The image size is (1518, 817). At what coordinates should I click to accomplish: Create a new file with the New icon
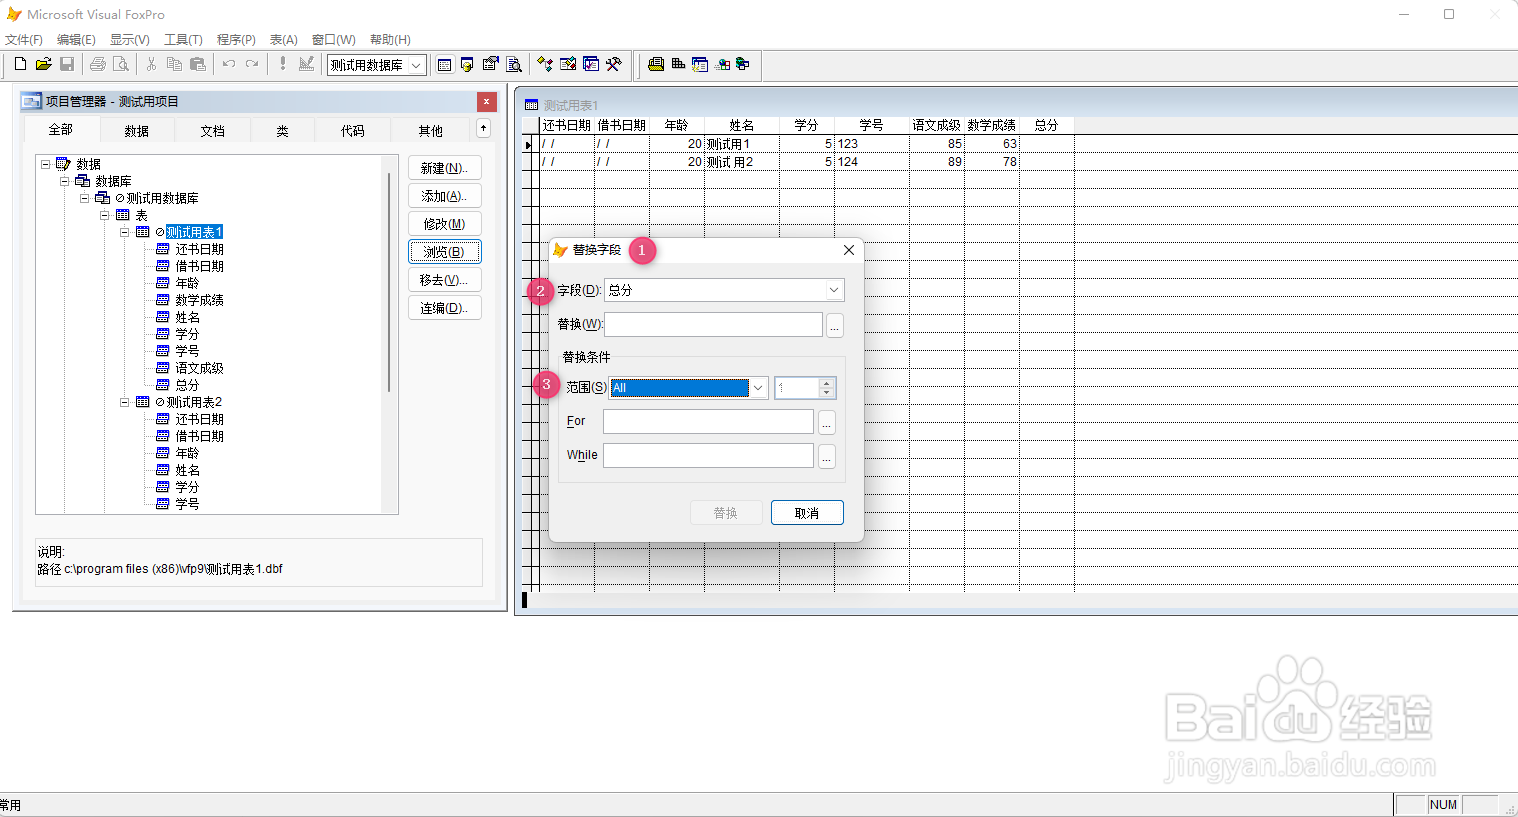point(20,64)
